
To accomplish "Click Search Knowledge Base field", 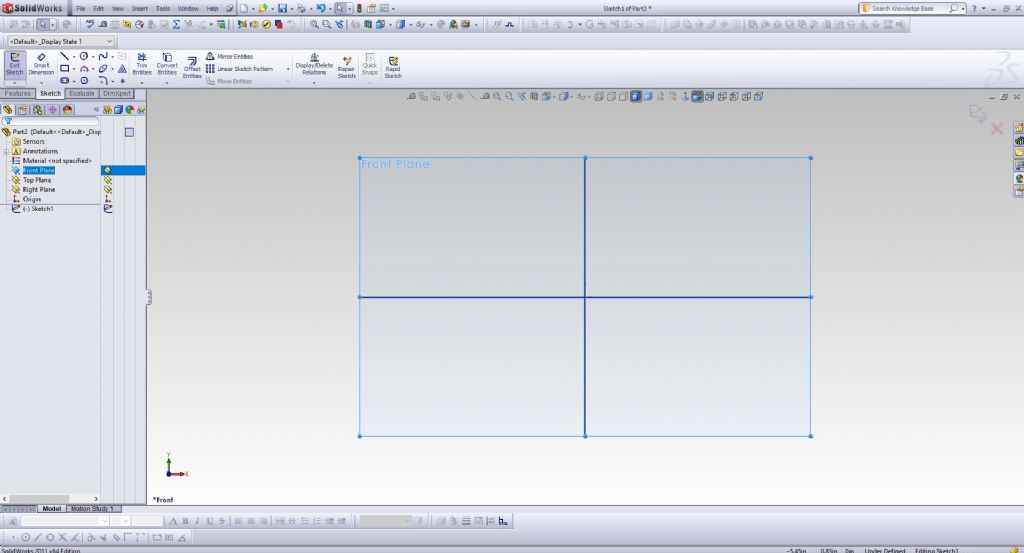I will (x=911, y=8).
